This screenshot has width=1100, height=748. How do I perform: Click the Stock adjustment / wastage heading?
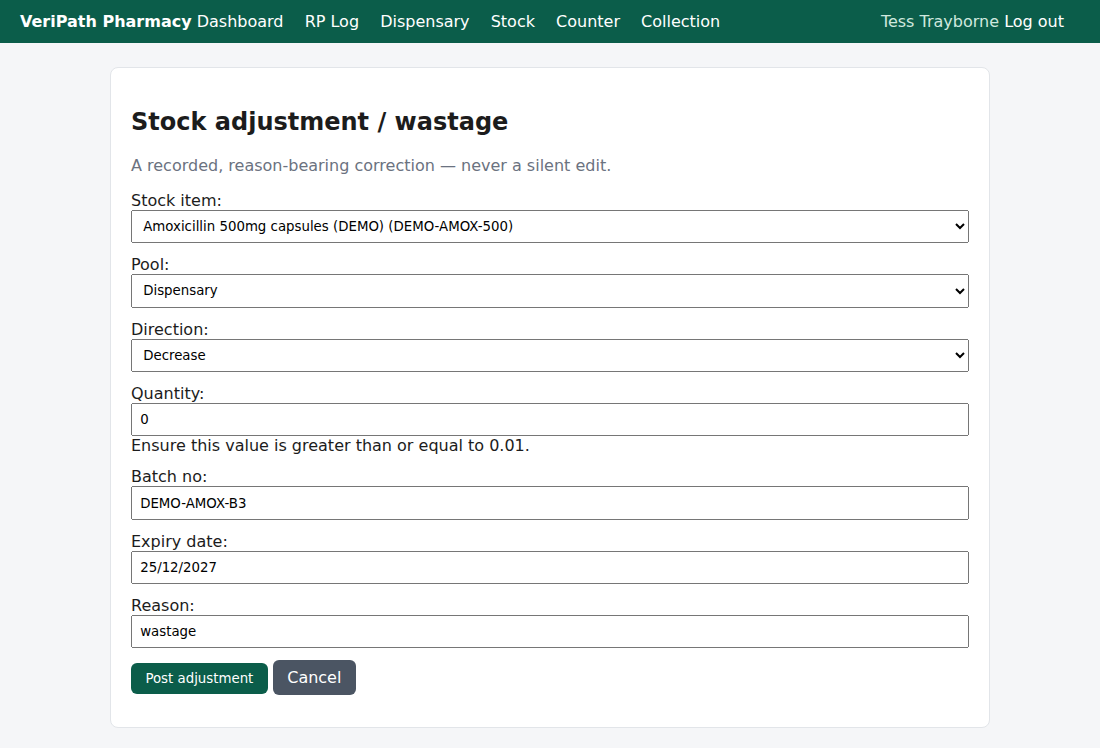(319, 121)
